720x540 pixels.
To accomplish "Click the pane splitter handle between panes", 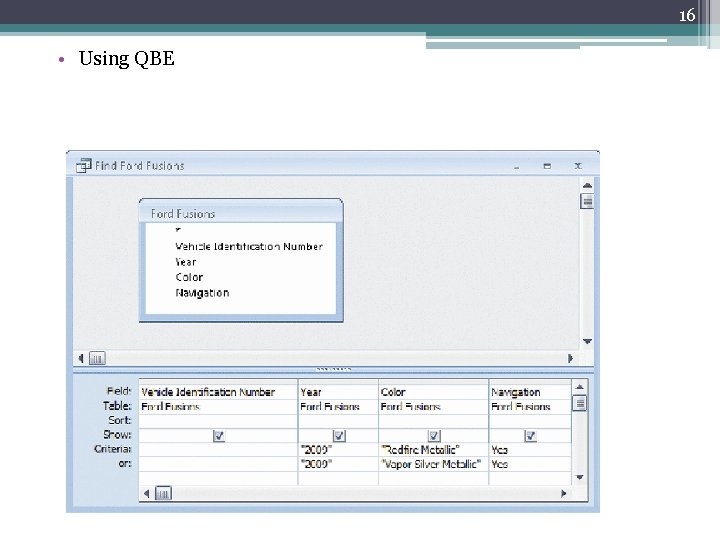I will point(334,369).
